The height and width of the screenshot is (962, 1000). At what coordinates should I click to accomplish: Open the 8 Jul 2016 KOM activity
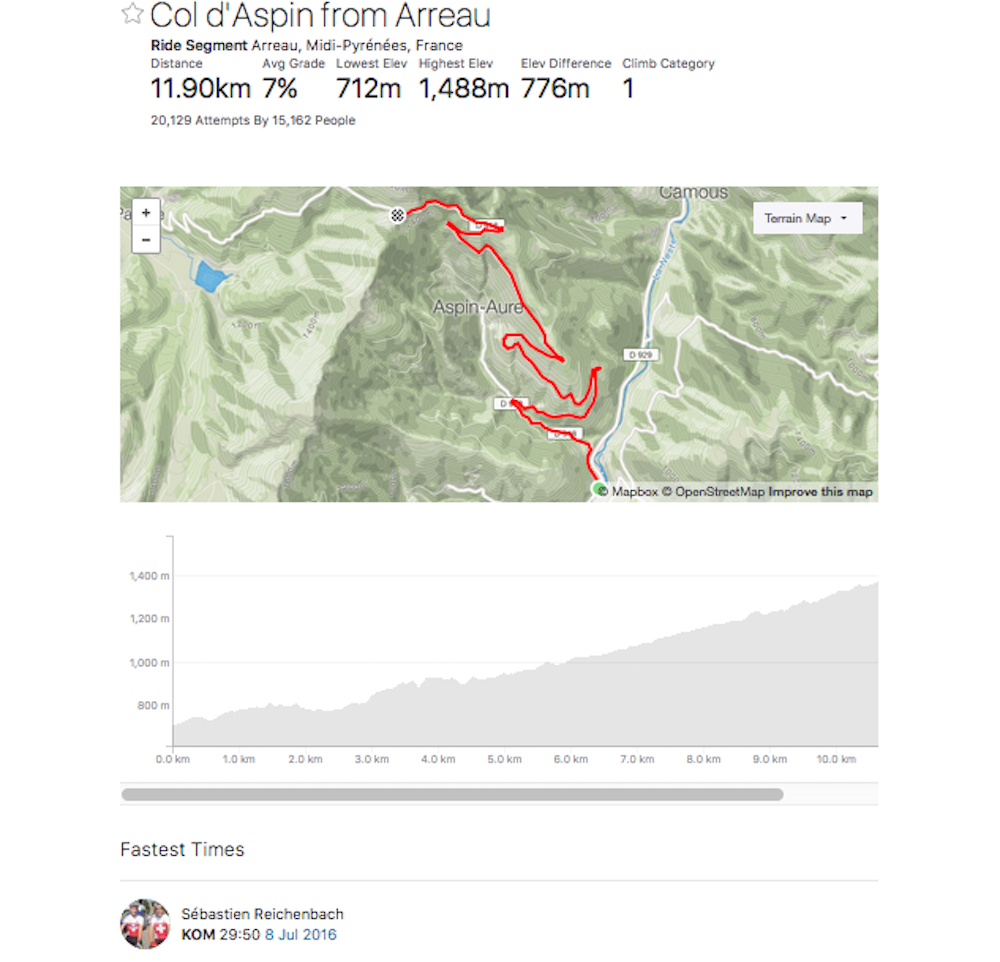300,935
